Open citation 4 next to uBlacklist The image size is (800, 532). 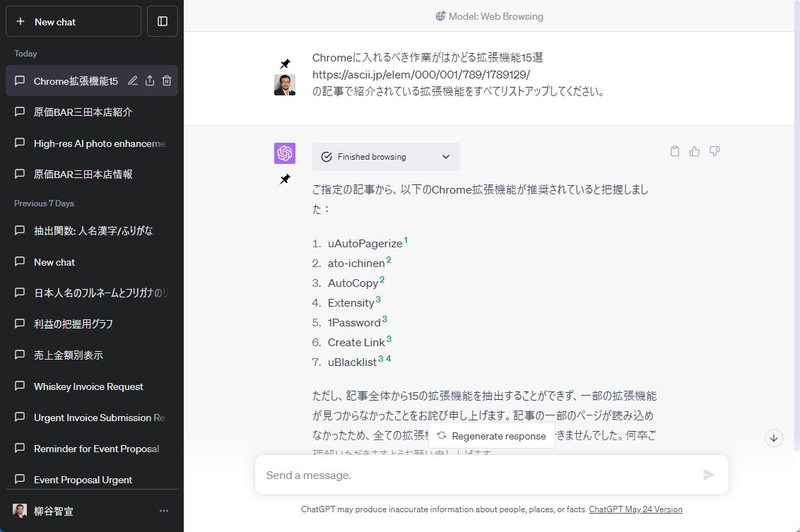pyautogui.click(x=389, y=359)
